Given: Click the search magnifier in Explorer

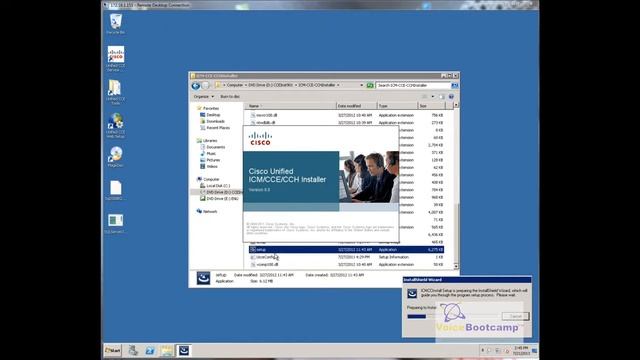Looking at the screenshot, I should pos(454,85).
